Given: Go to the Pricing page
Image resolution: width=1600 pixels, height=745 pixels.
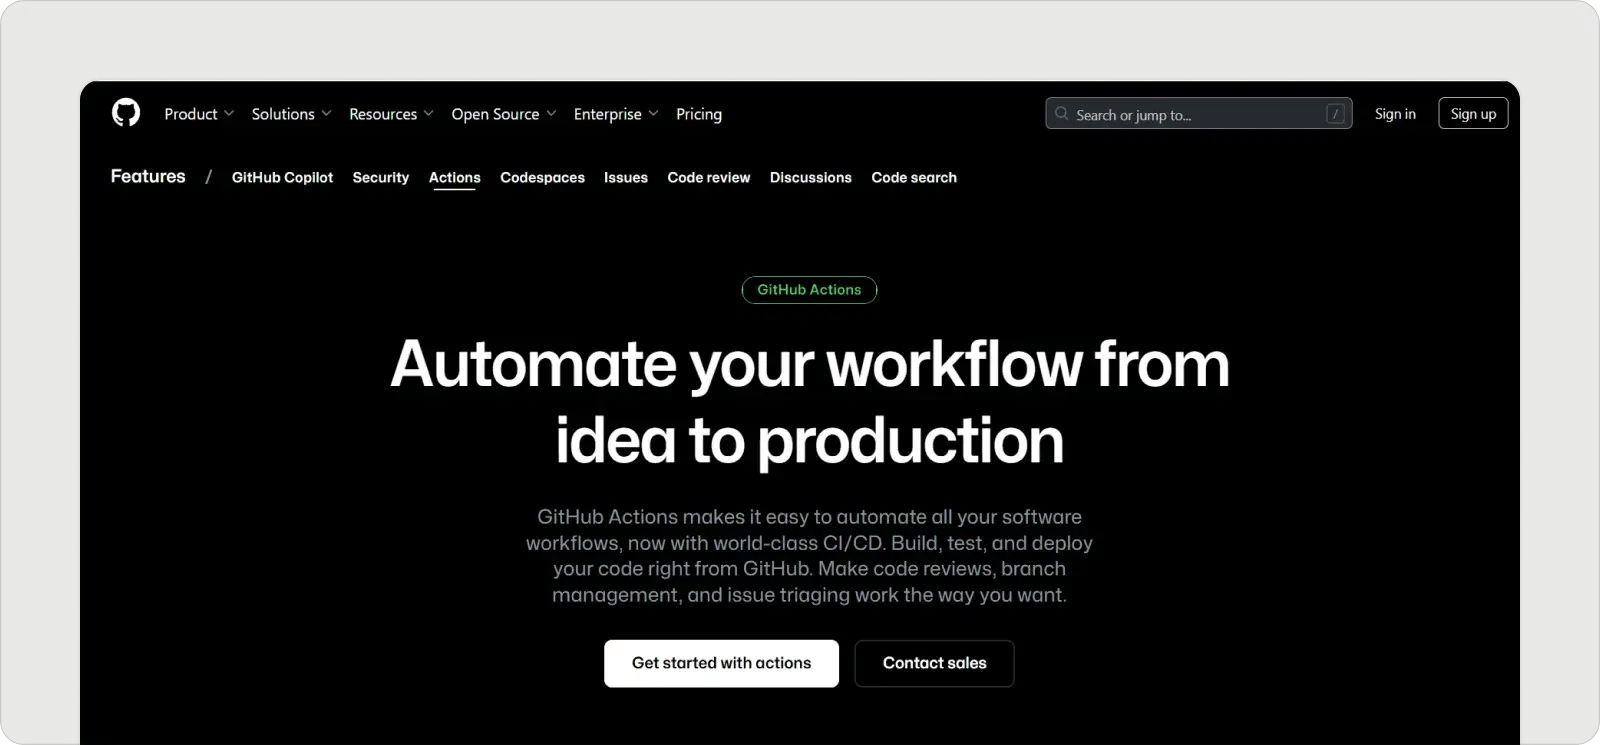Looking at the screenshot, I should (x=699, y=114).
